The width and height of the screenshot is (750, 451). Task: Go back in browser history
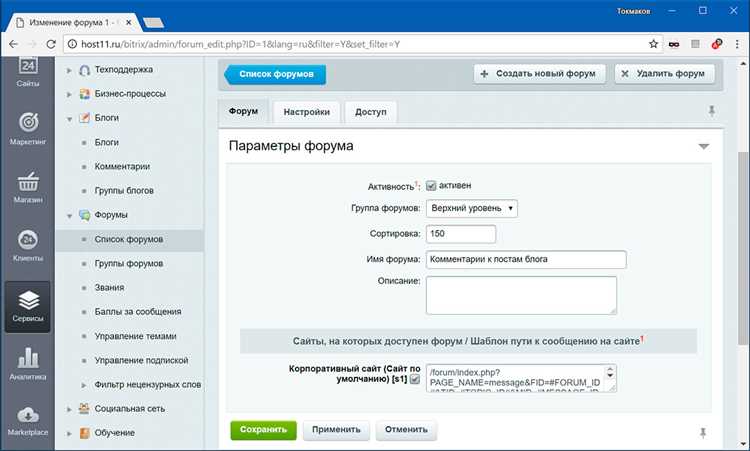[13, 44]
